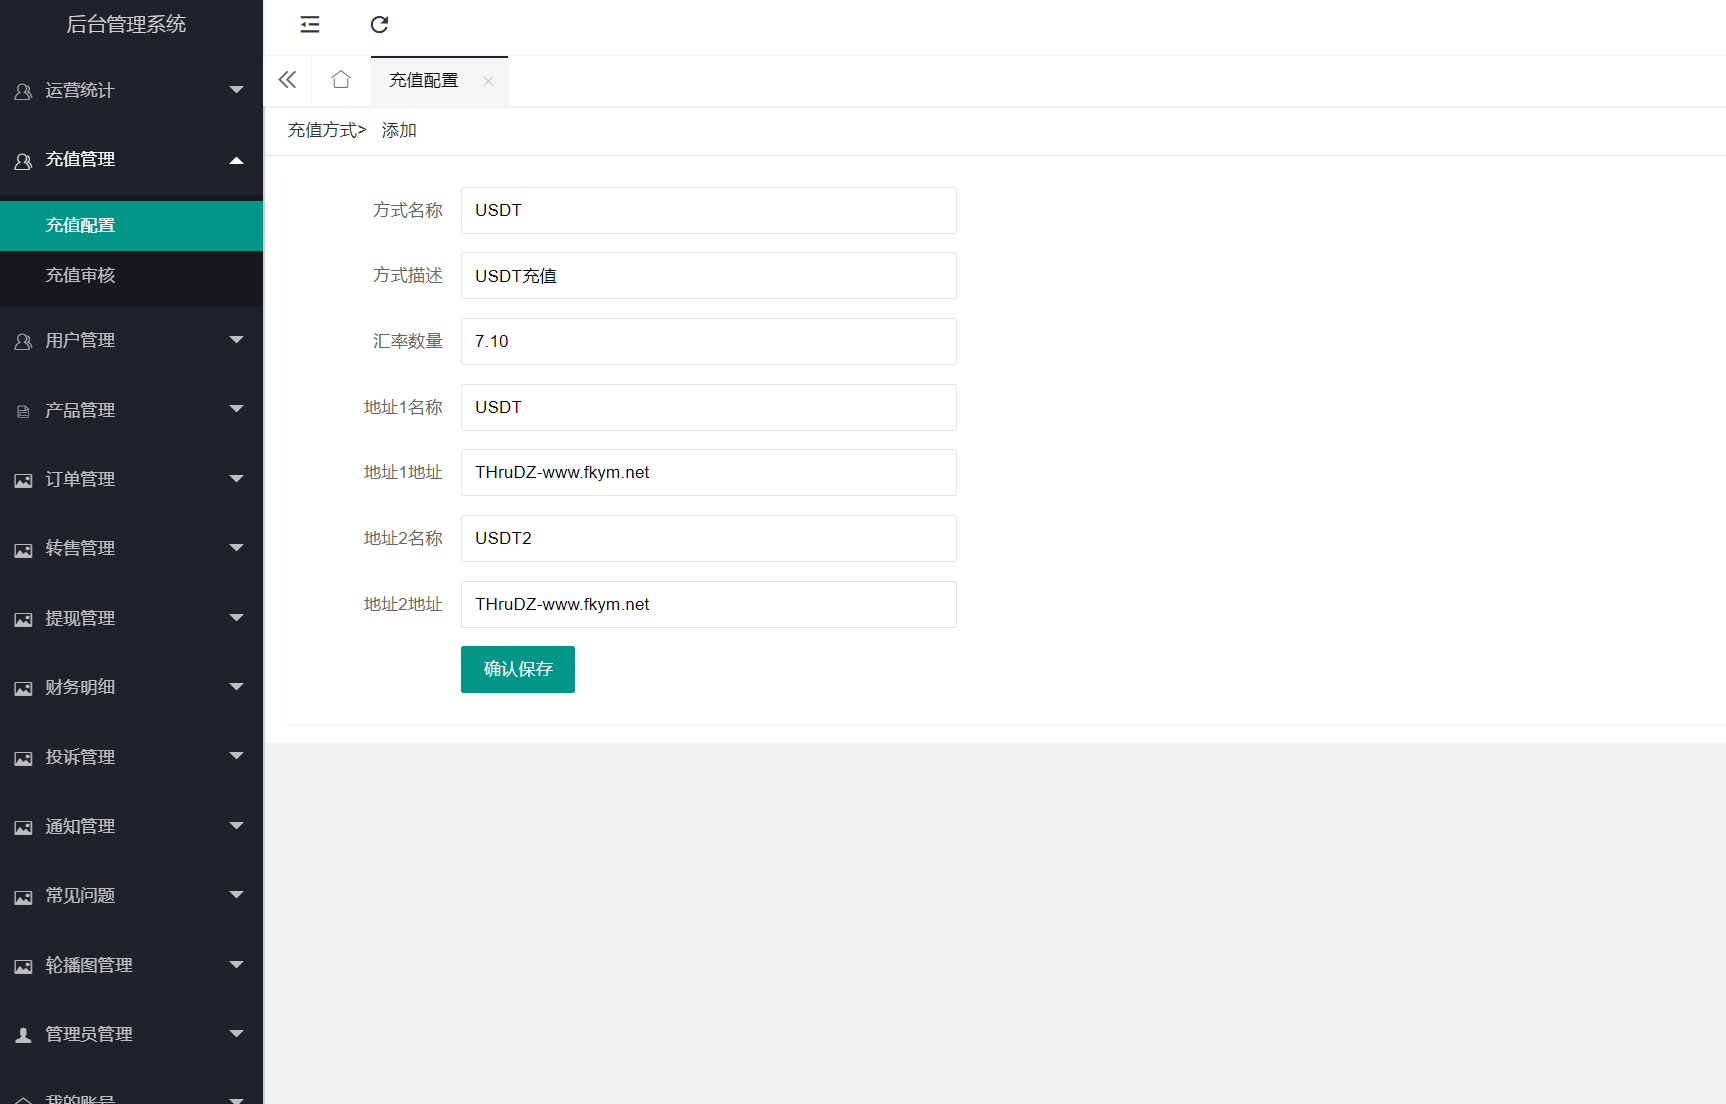Switch to the 充值配置 tab
Viewport: 1726px width, 1104px height.
pos(424,80)
